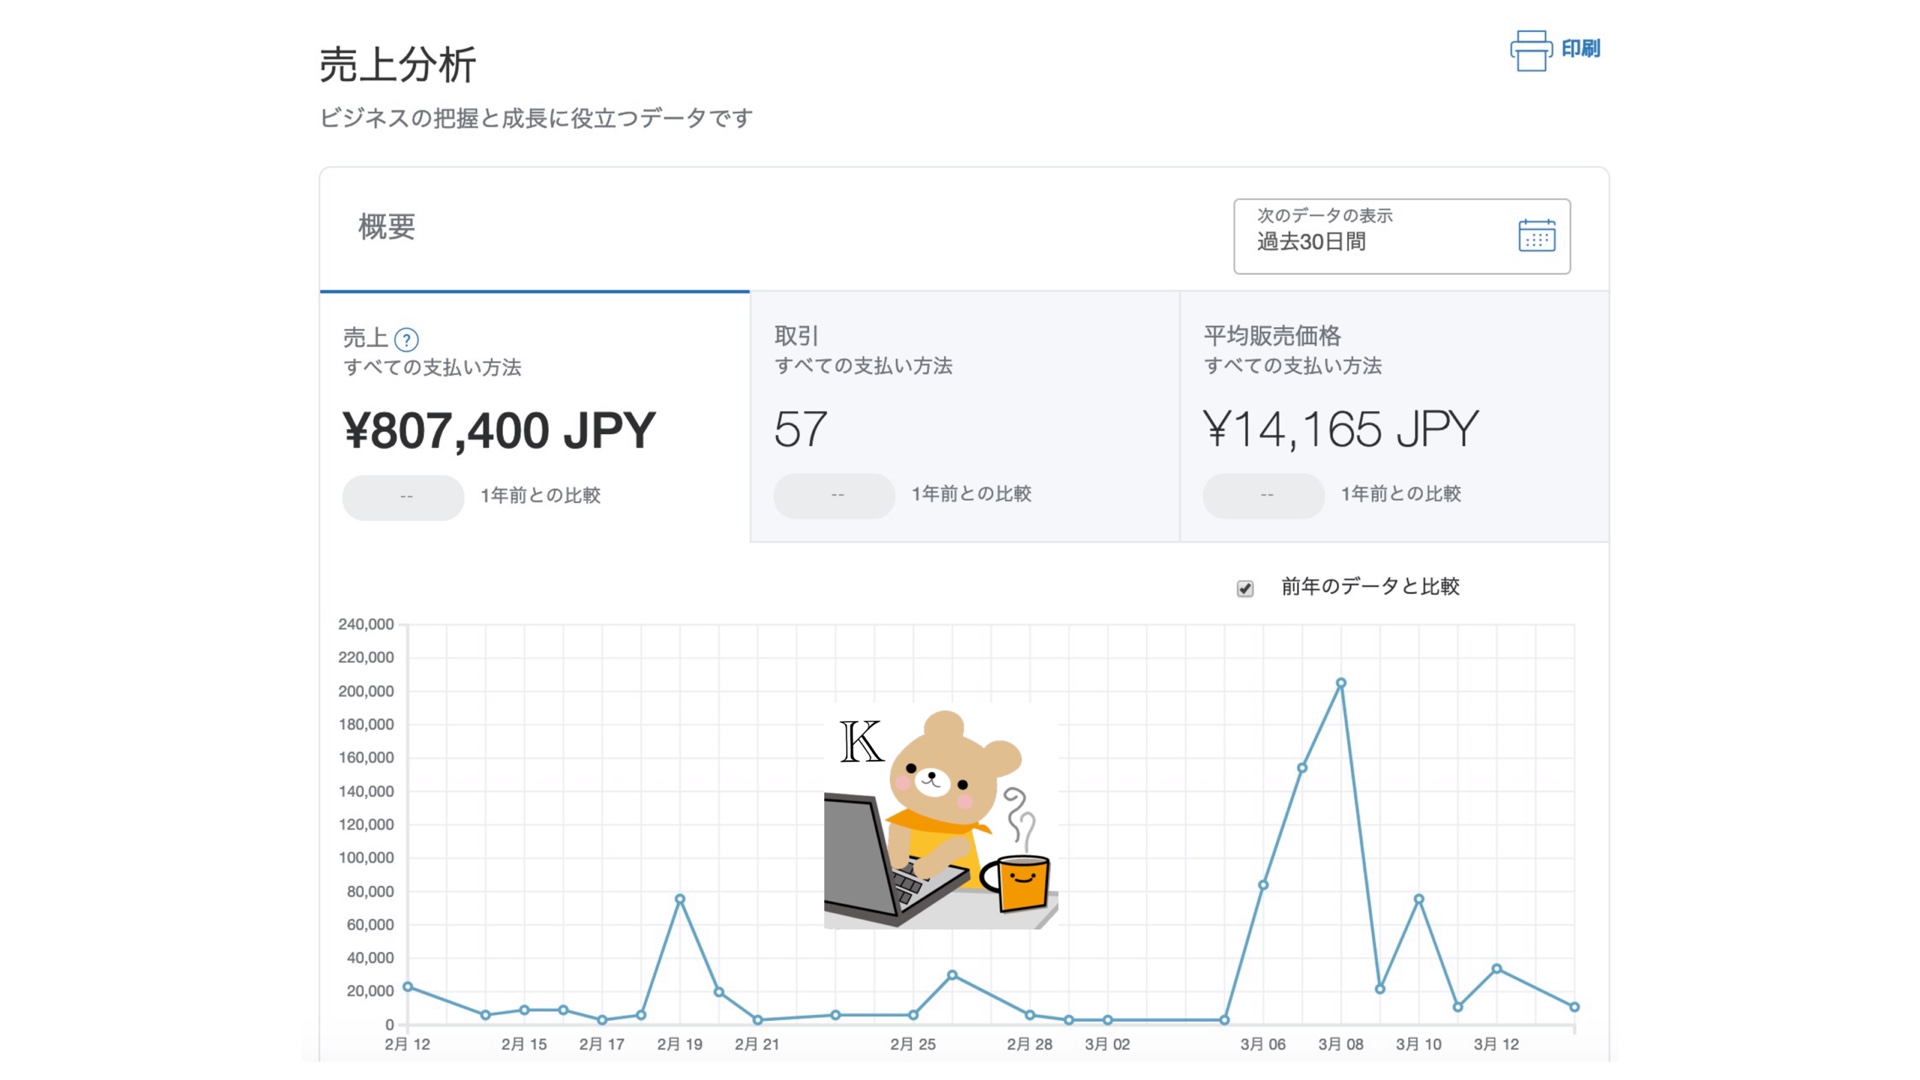The image size is (1920, 1080).
Task: Click the printer icon
Action: coord(1530,50)
